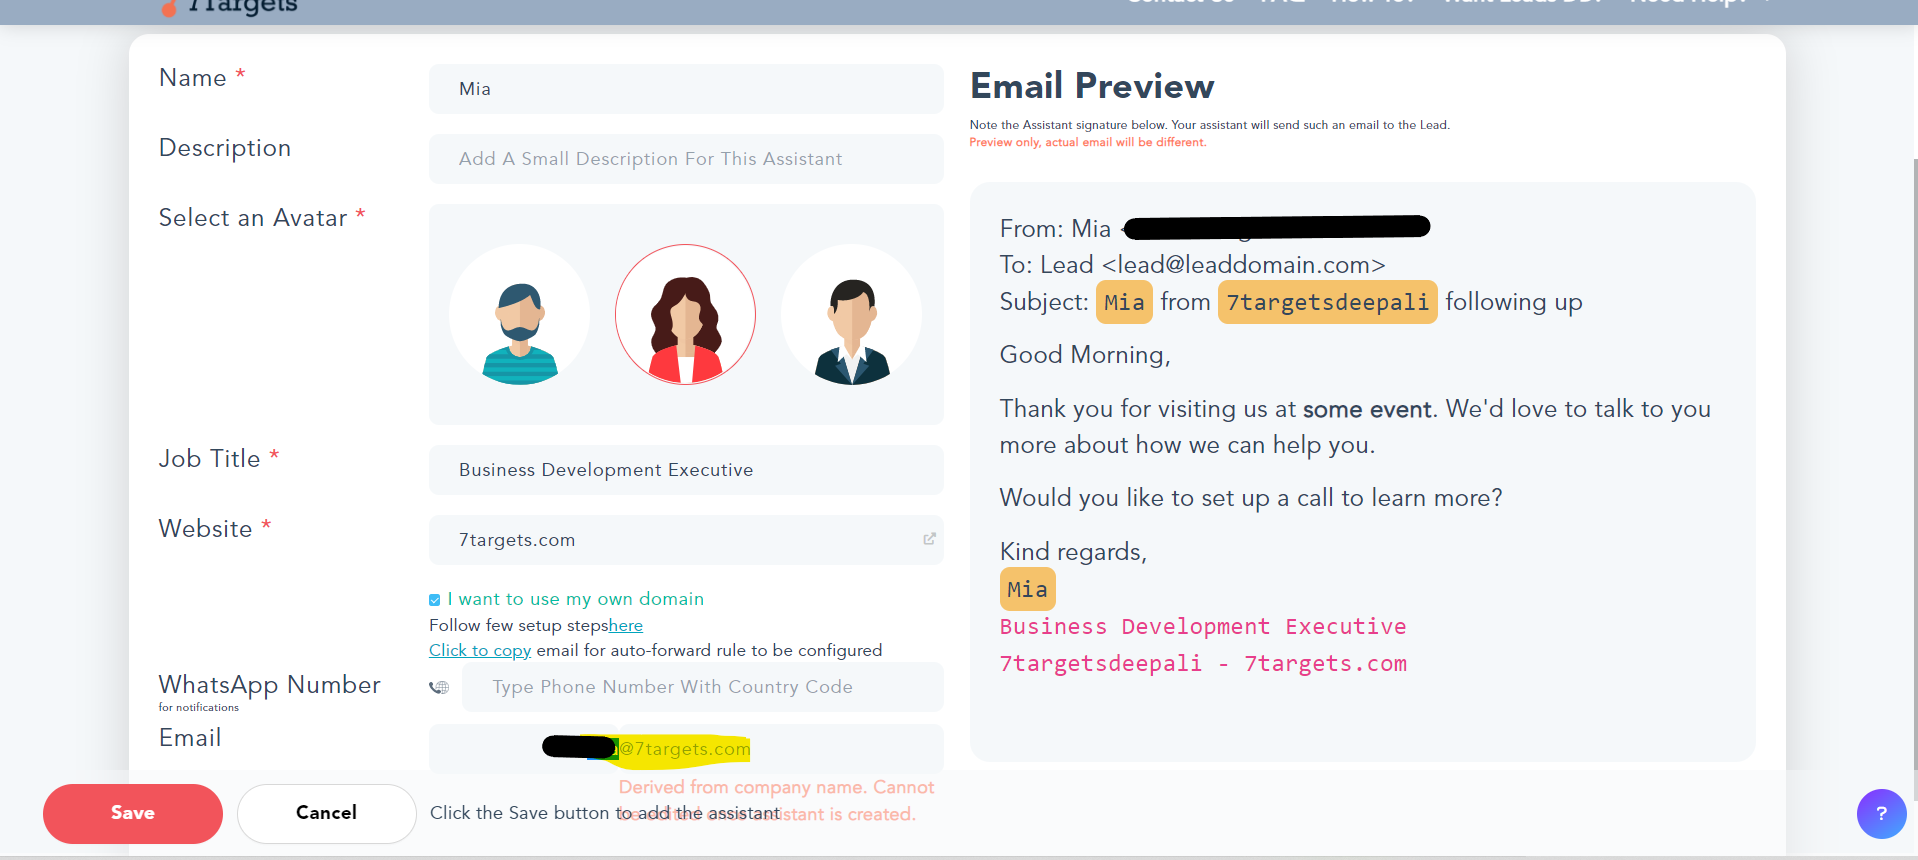Open the purple help question mark button

click(1880, 813)
